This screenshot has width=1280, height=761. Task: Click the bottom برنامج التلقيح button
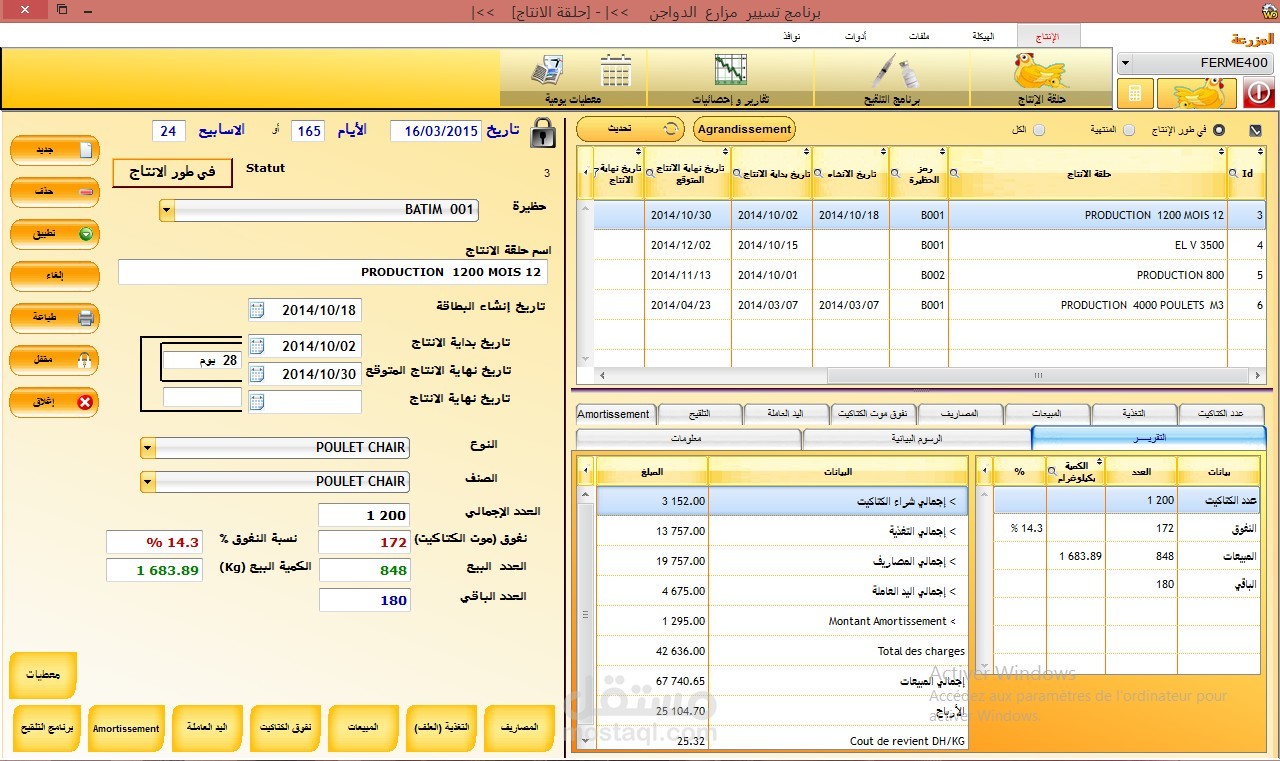point(47,728)
